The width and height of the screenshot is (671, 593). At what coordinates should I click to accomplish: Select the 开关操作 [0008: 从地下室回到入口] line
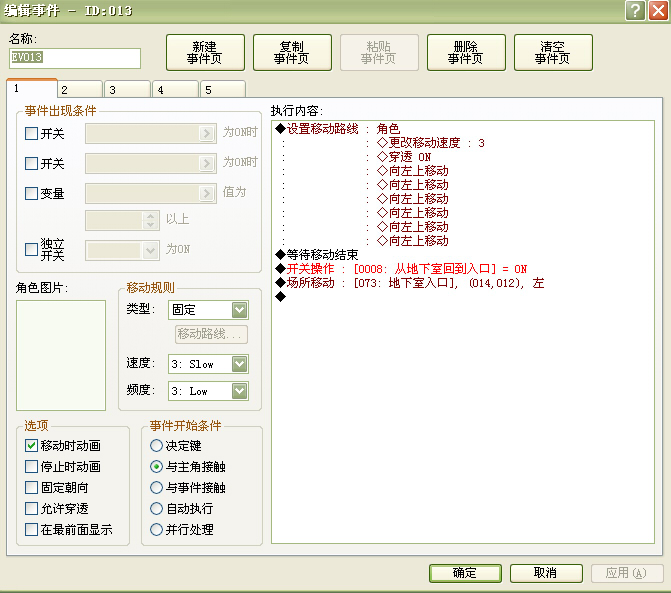click(x=401, y=269)
